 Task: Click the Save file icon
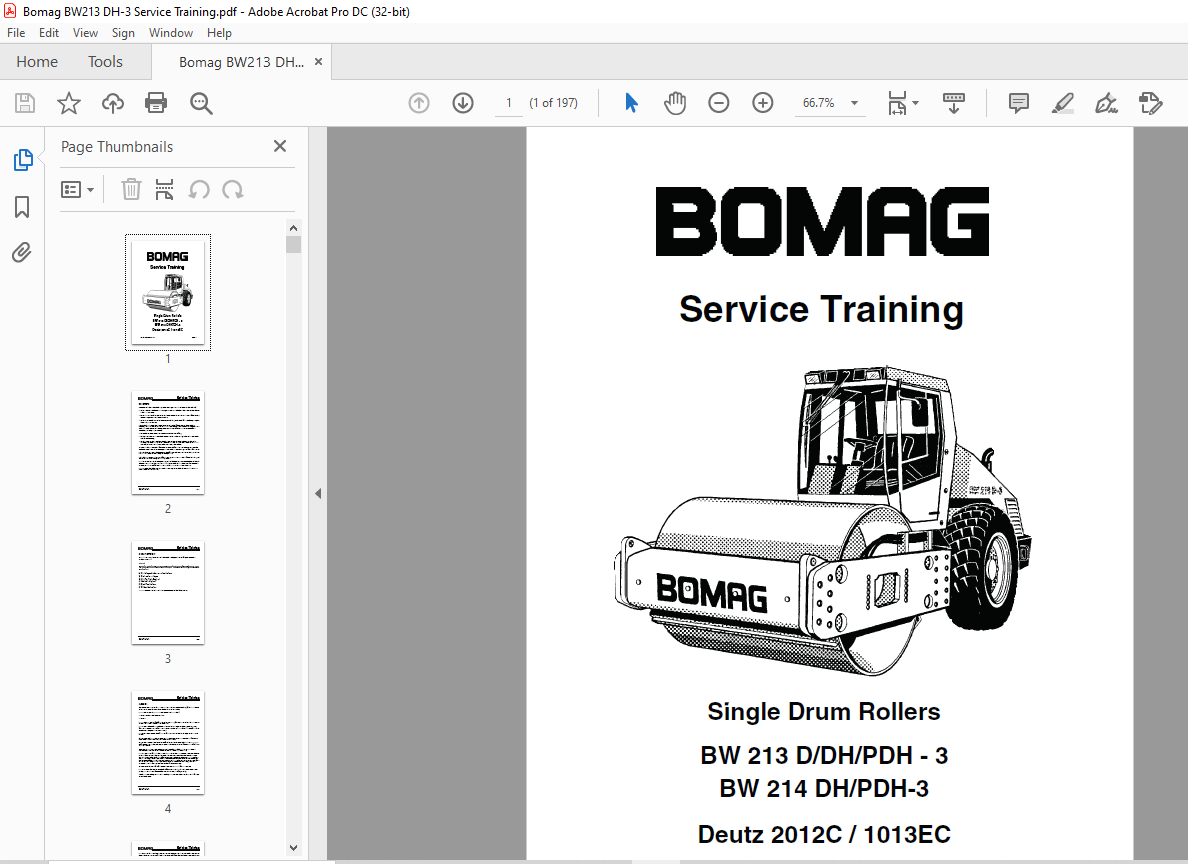coord(25,103)
